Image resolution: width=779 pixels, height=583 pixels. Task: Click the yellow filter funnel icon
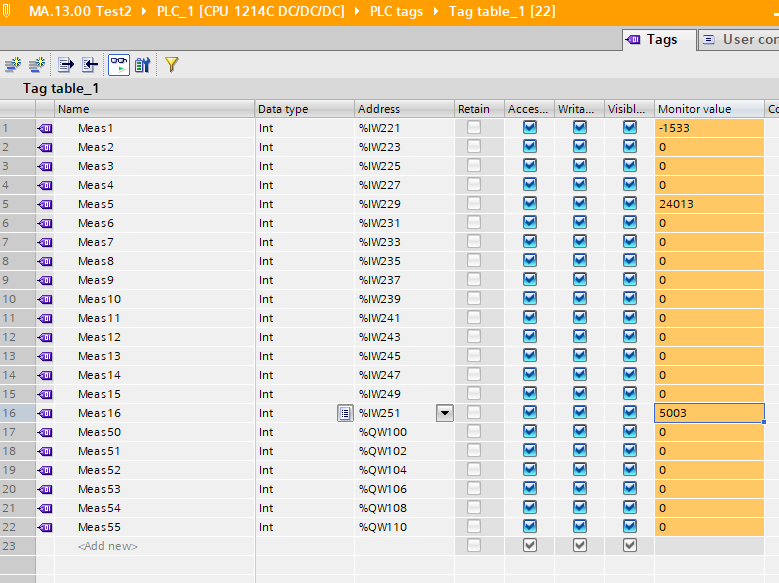pyautogui.click(x=171, y=65)
